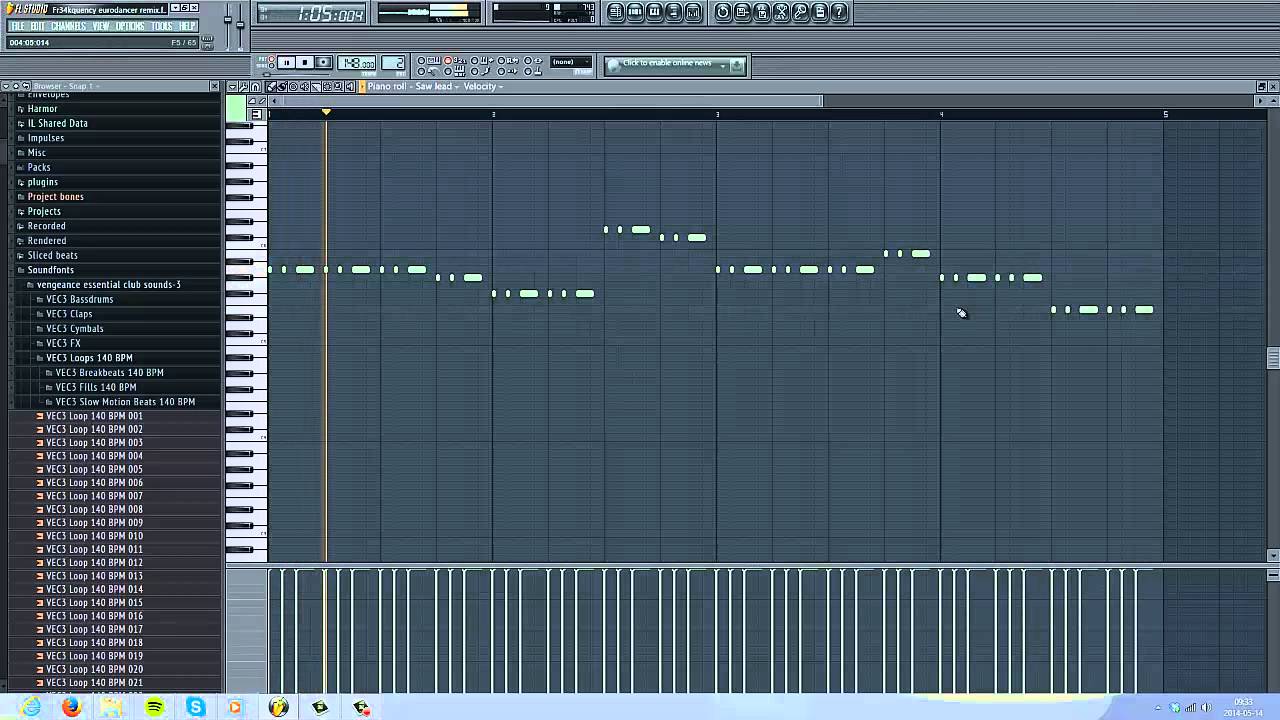The image size is (1280, 720).
Task: Click the record button
Action: point(323,62)
